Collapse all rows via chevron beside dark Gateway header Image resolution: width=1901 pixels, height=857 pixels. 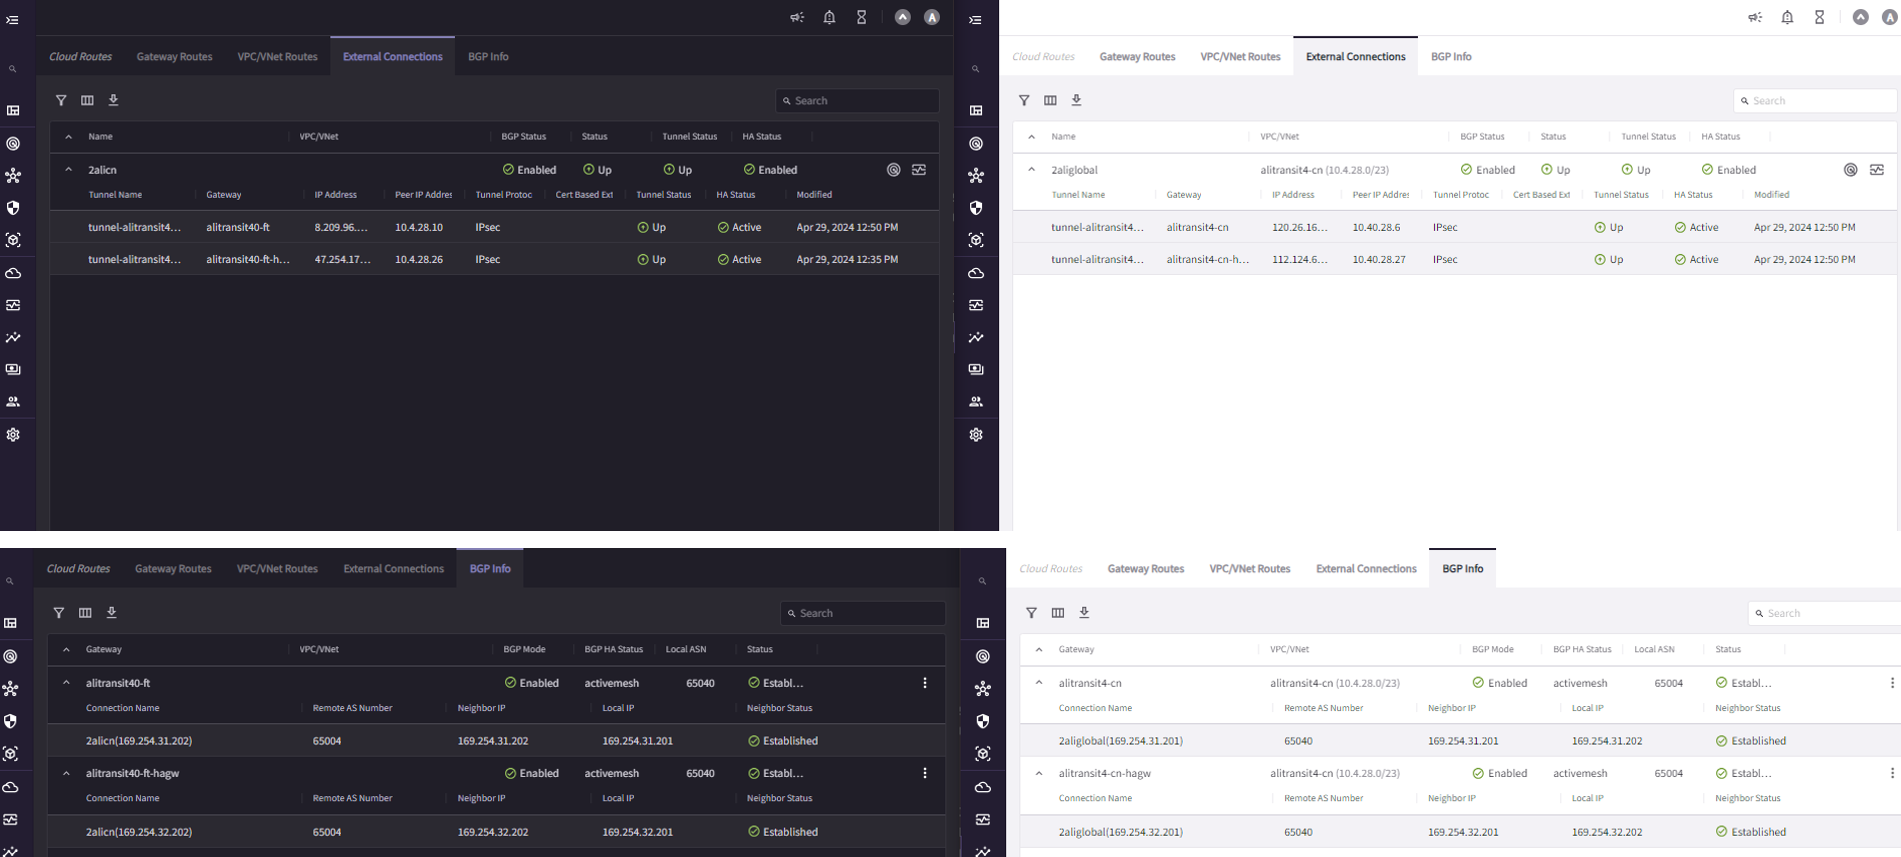coord(66,649)
